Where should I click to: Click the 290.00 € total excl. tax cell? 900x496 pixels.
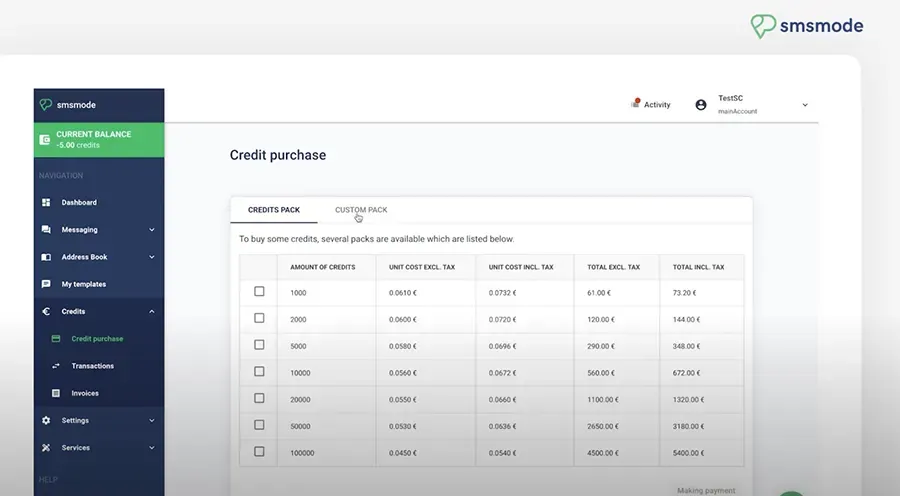click(x=599, y=346)
